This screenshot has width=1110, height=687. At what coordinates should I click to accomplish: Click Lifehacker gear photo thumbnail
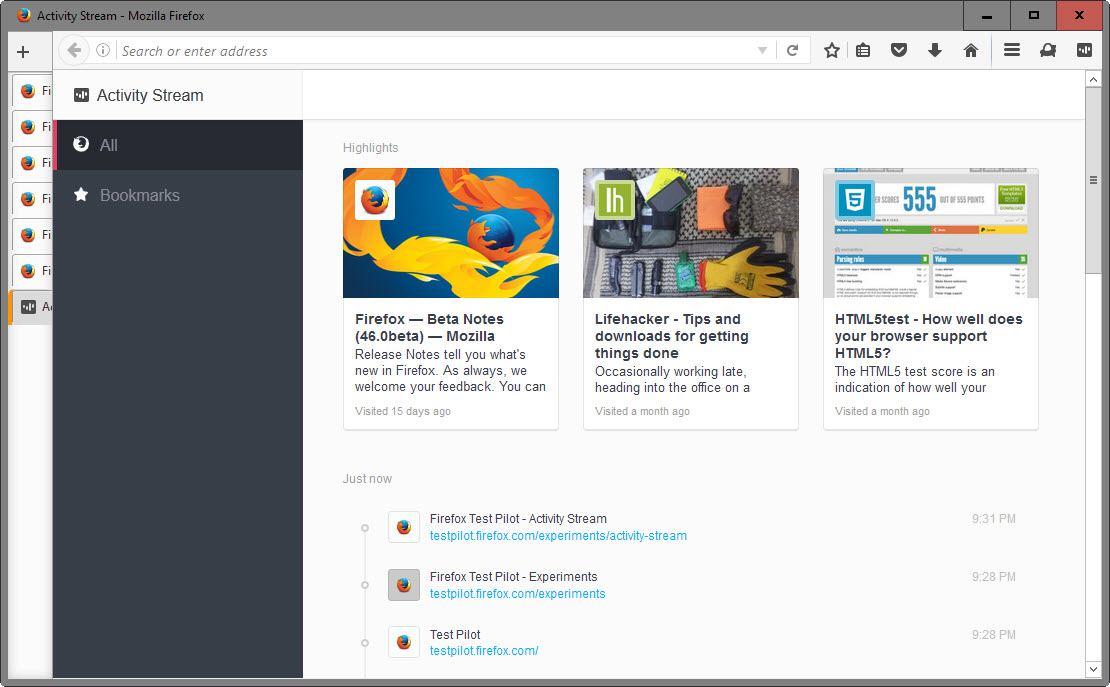691,233
